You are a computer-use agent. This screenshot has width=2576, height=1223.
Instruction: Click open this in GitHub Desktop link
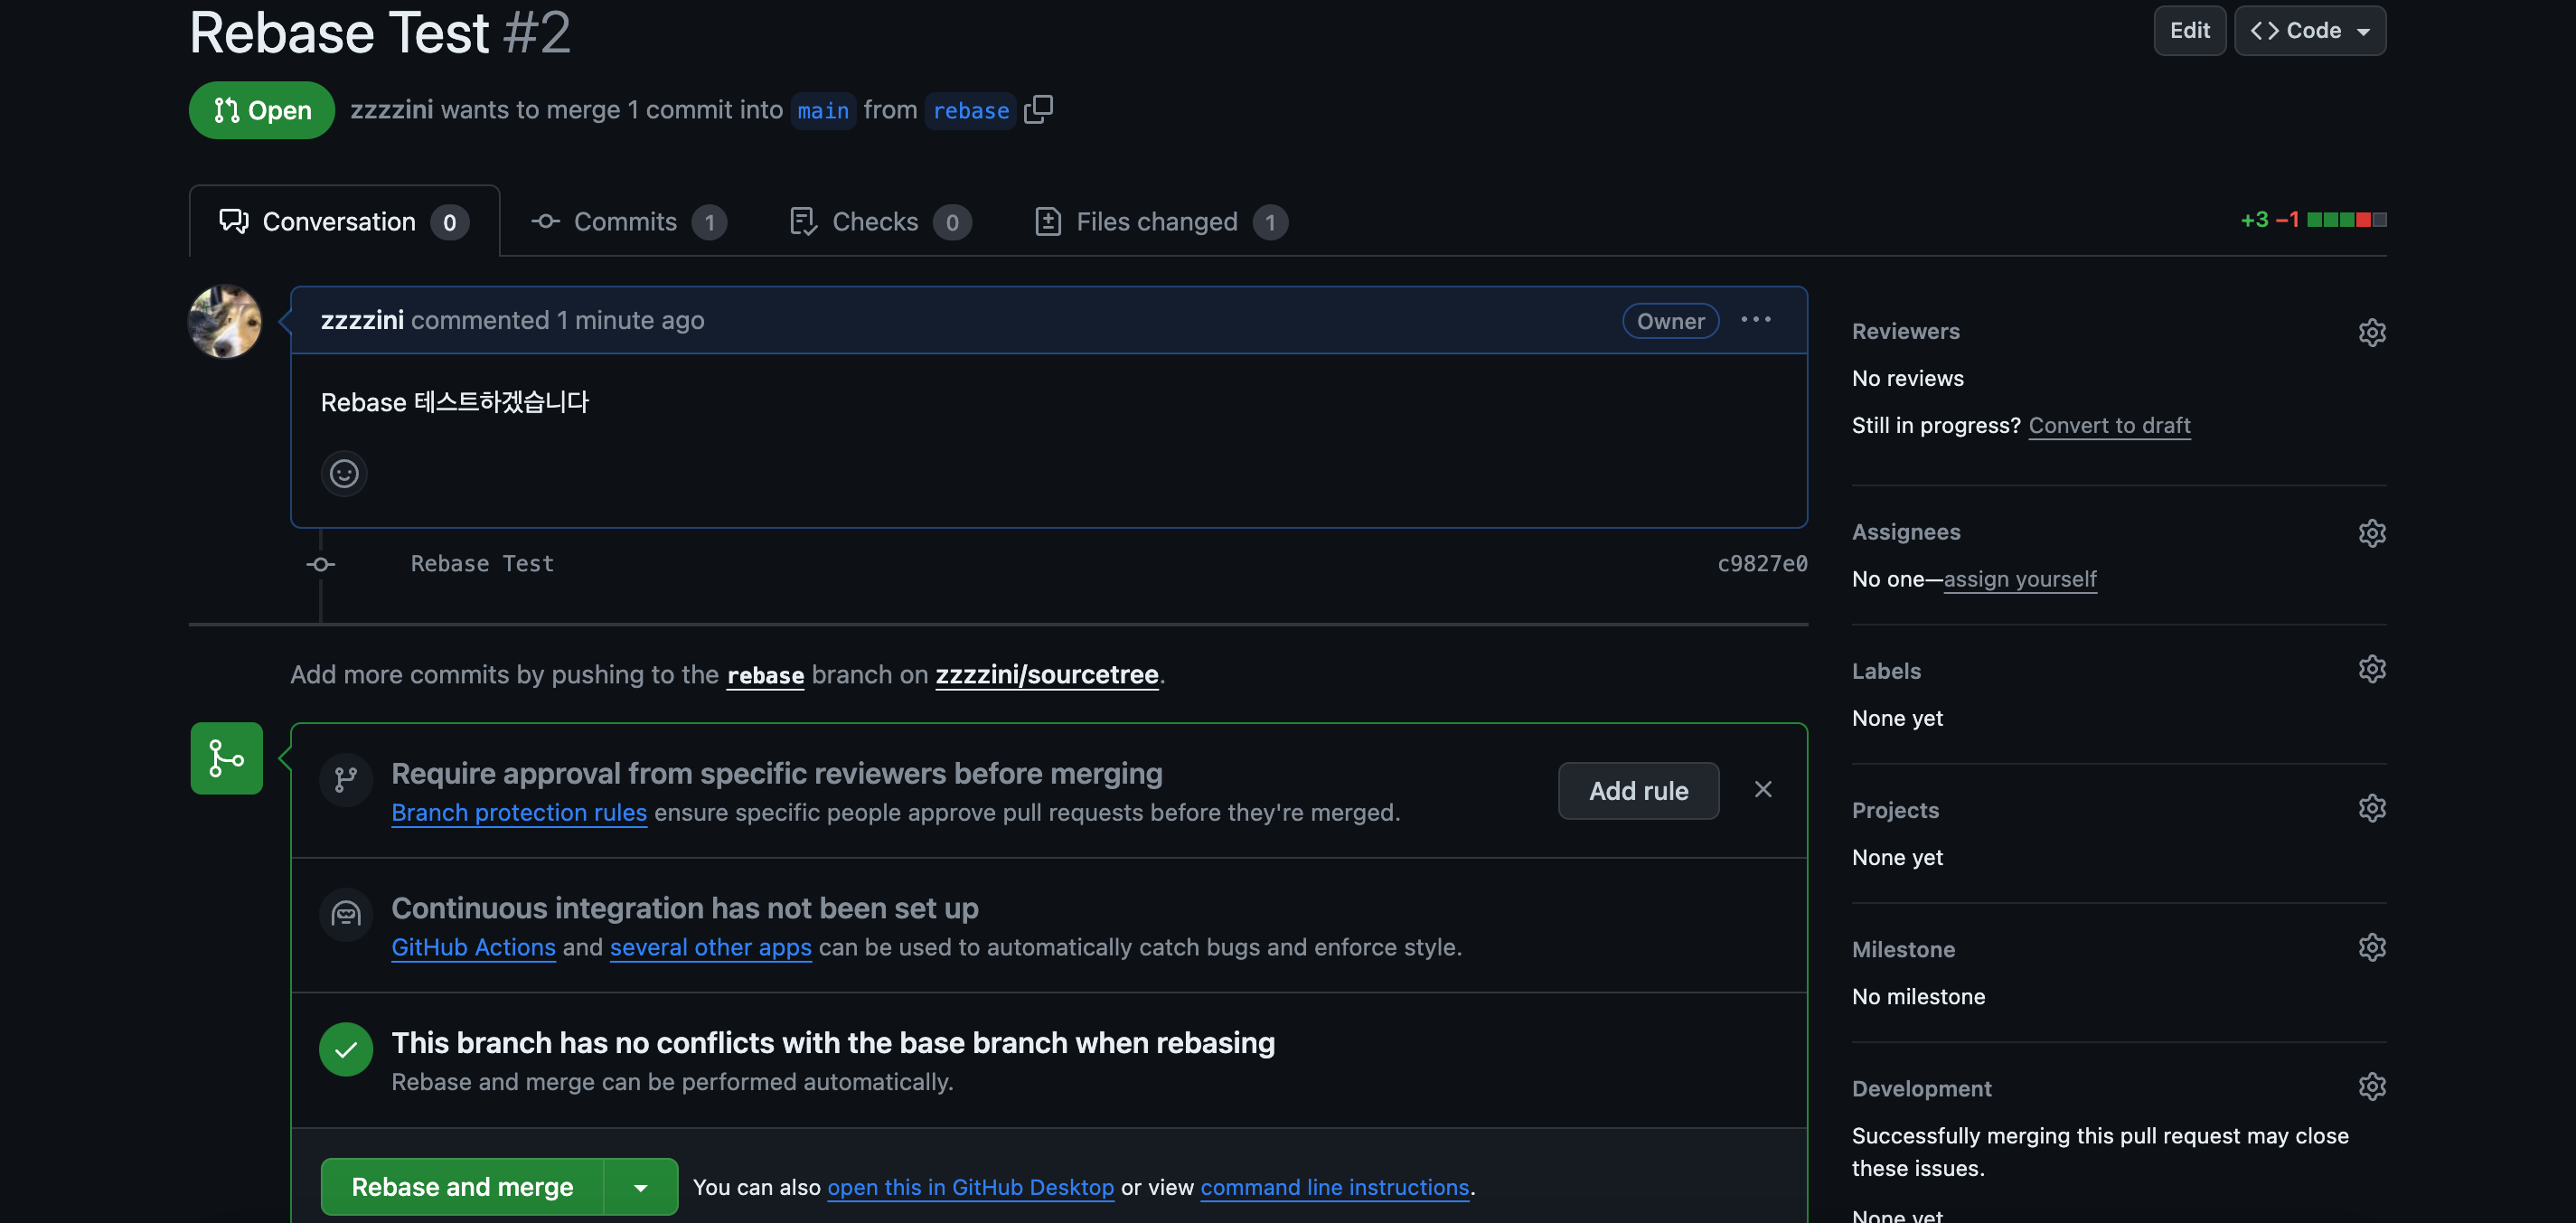pyautogui.click(x=970, y=1187)
